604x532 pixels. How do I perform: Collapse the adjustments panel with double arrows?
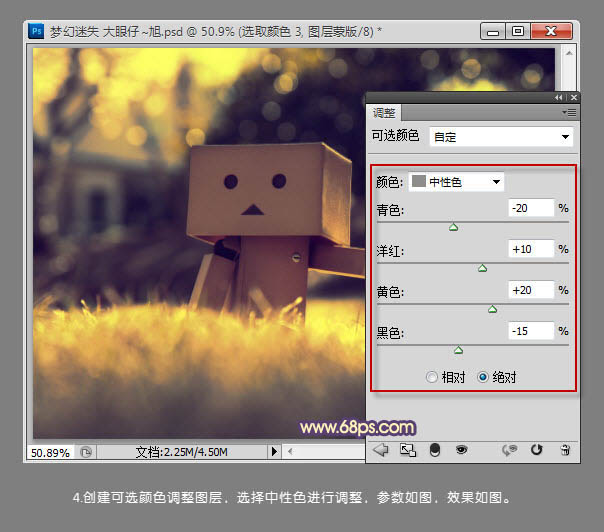tap(558, 98)
